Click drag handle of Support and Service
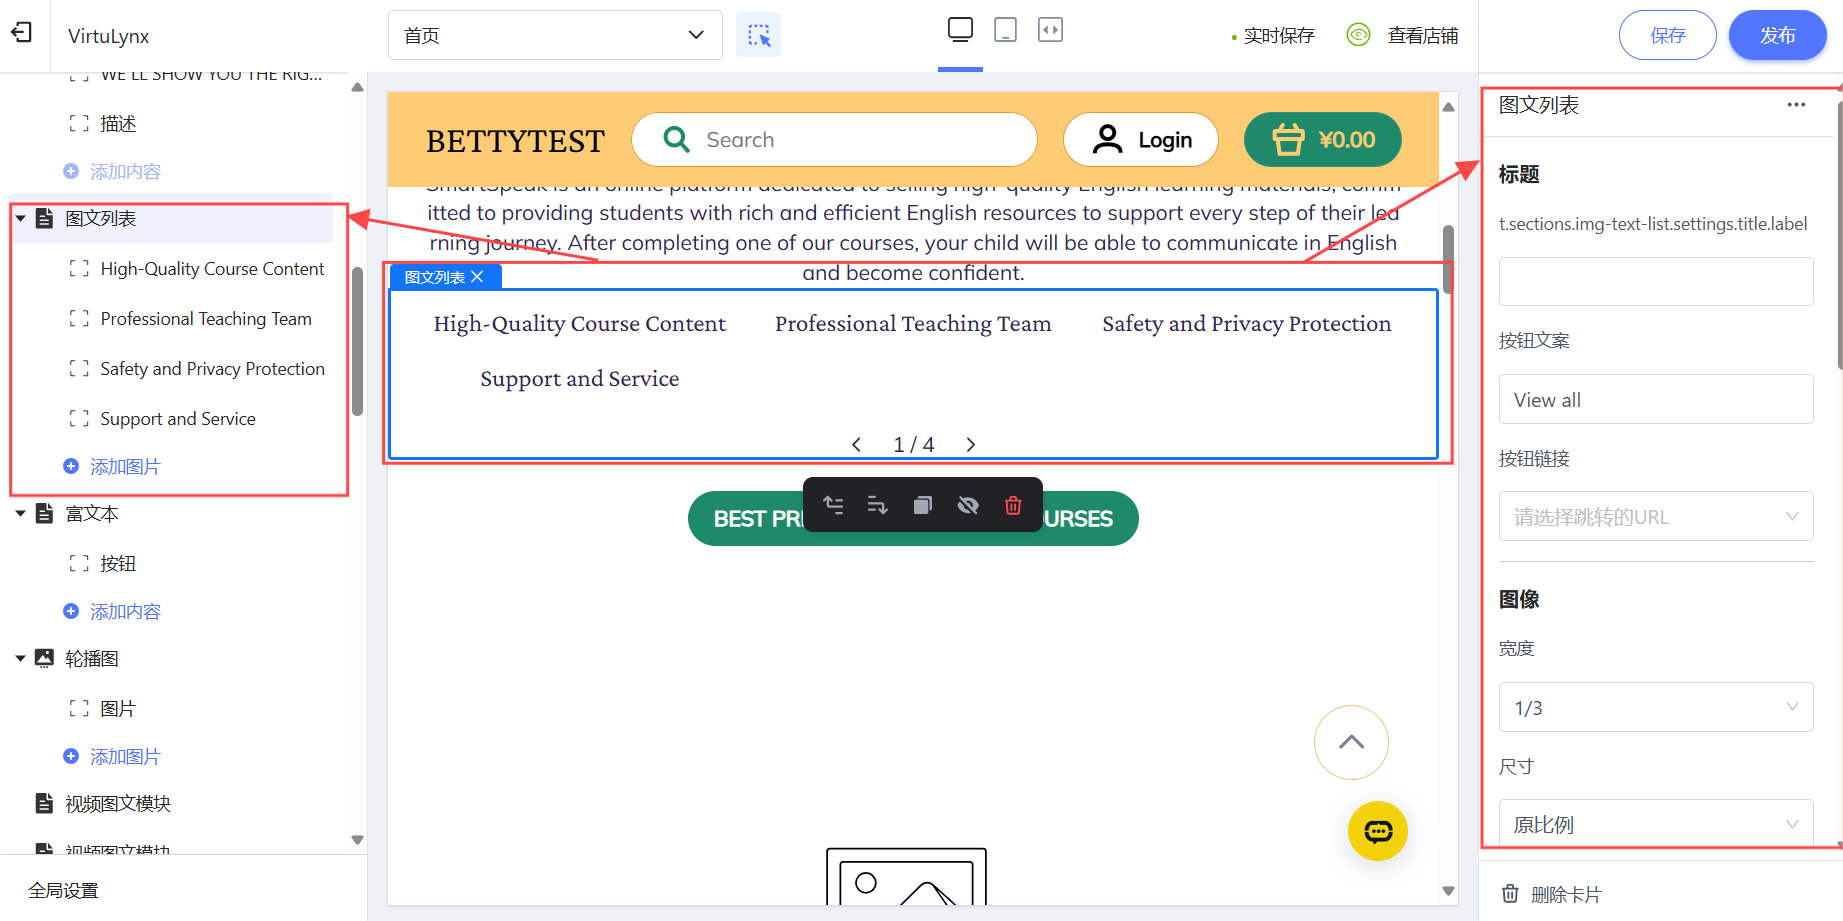1843x921 pixels. [79, 419]
